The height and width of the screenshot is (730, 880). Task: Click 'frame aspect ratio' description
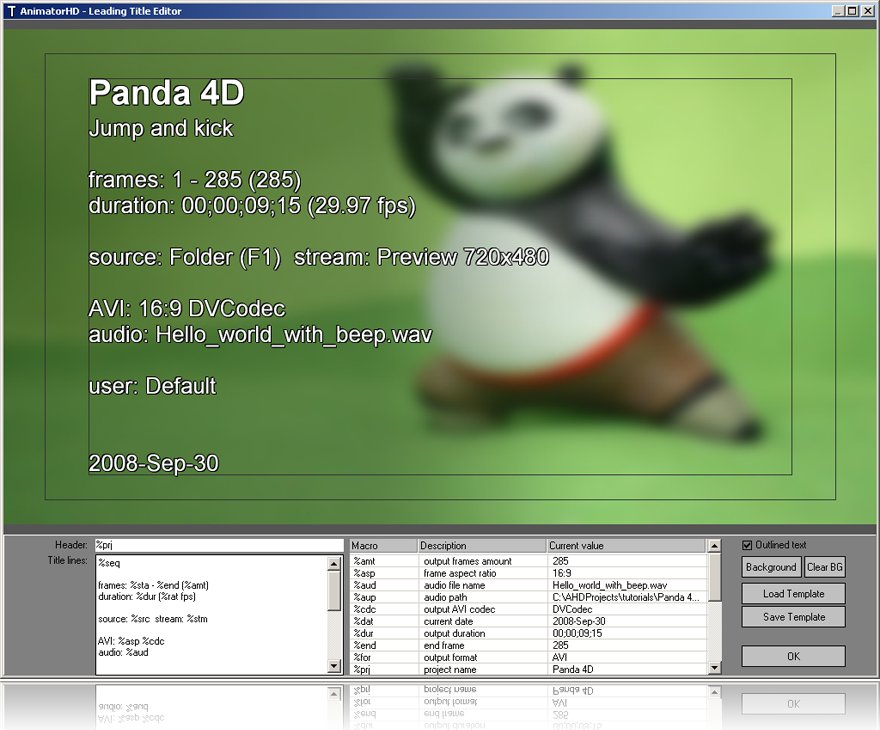(460, 573)
